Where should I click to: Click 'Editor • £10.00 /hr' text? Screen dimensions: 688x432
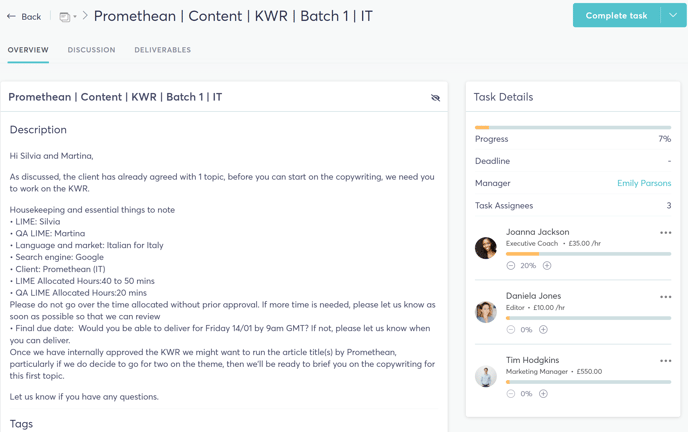[535, 307]
